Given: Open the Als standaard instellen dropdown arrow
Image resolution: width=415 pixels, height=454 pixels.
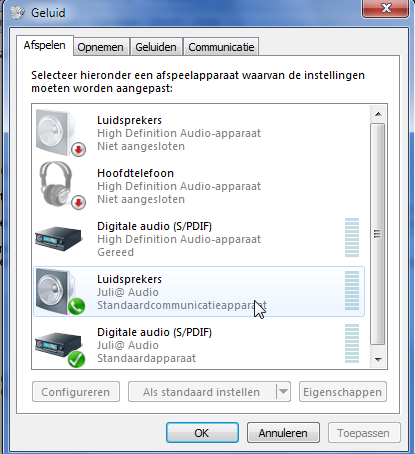Looking at the screenshot, I should pos(283,392).
